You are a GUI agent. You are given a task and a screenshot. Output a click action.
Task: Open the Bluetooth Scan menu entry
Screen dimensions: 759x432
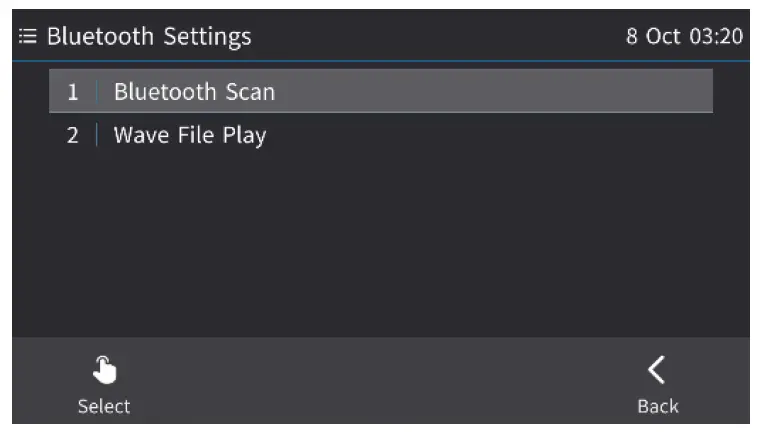(x=194, y=93)
